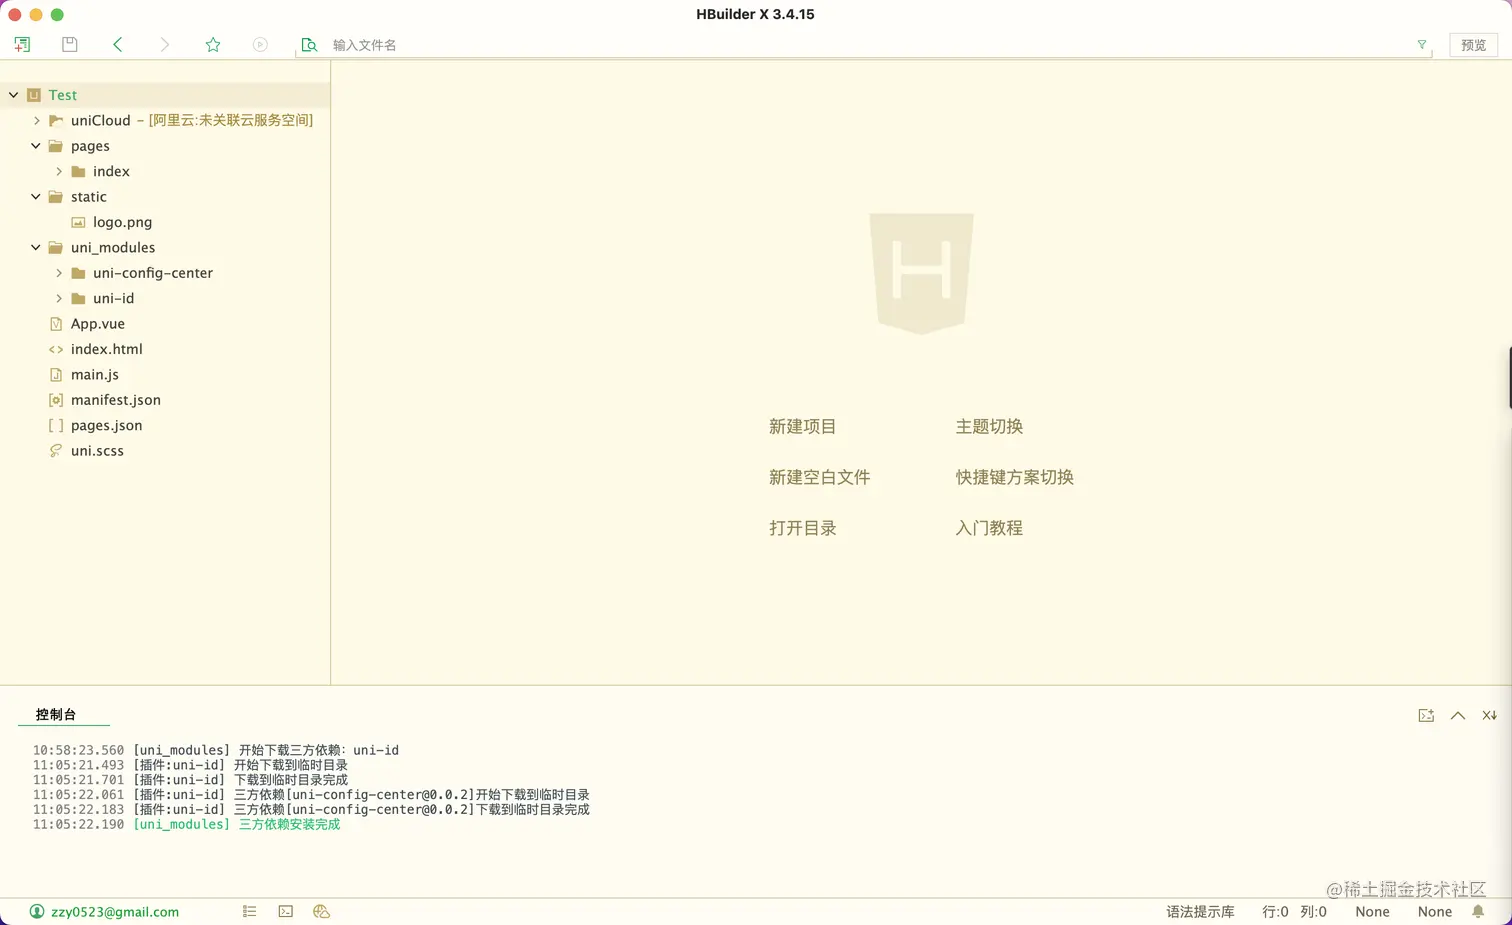Open pages.json file
The image size is (1512, 925).
click(106, 425)
